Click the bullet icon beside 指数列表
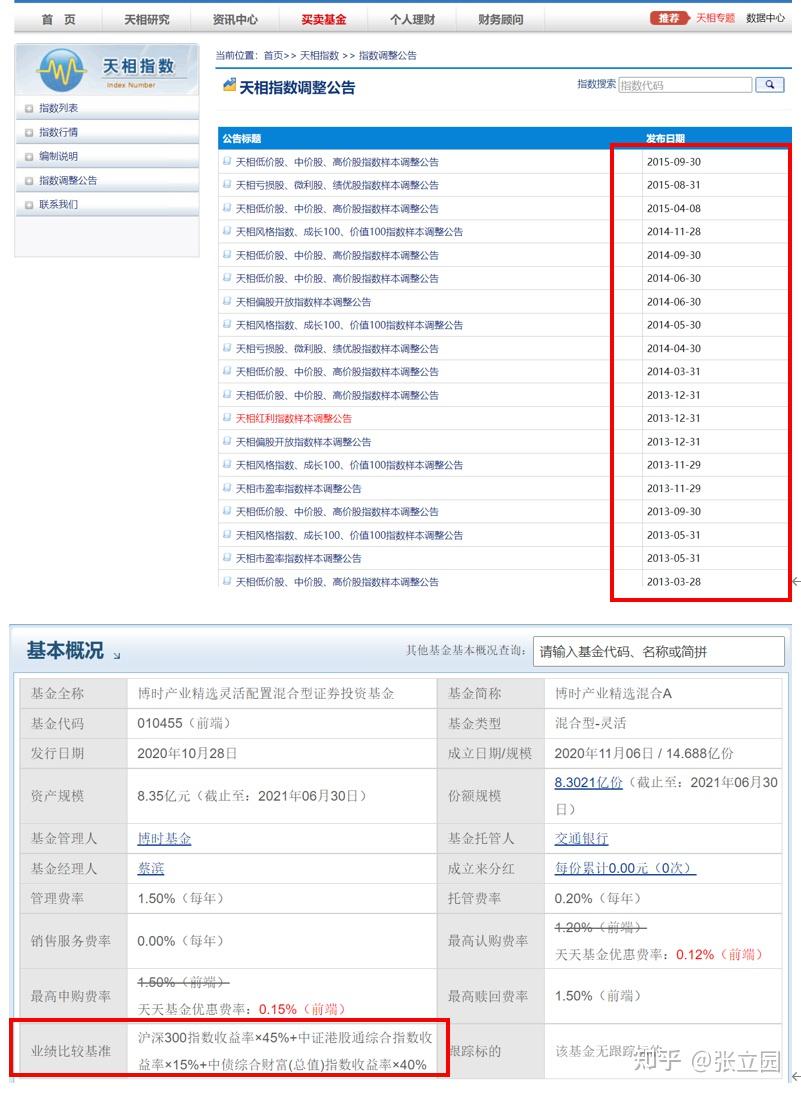 29,108
